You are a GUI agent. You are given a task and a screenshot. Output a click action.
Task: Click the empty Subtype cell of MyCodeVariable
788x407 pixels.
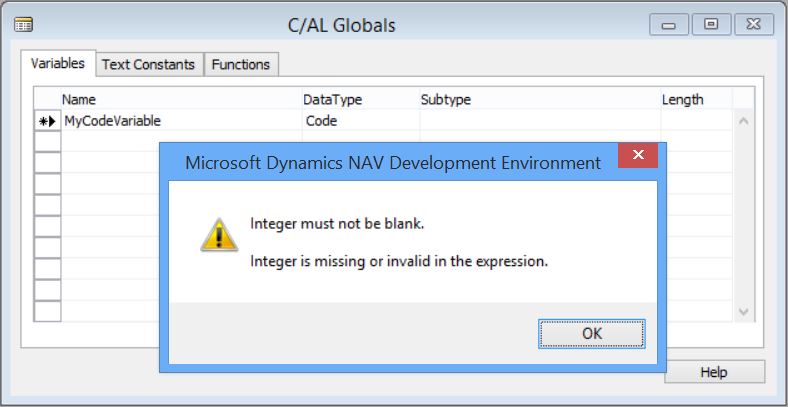(x=540, y=121)
